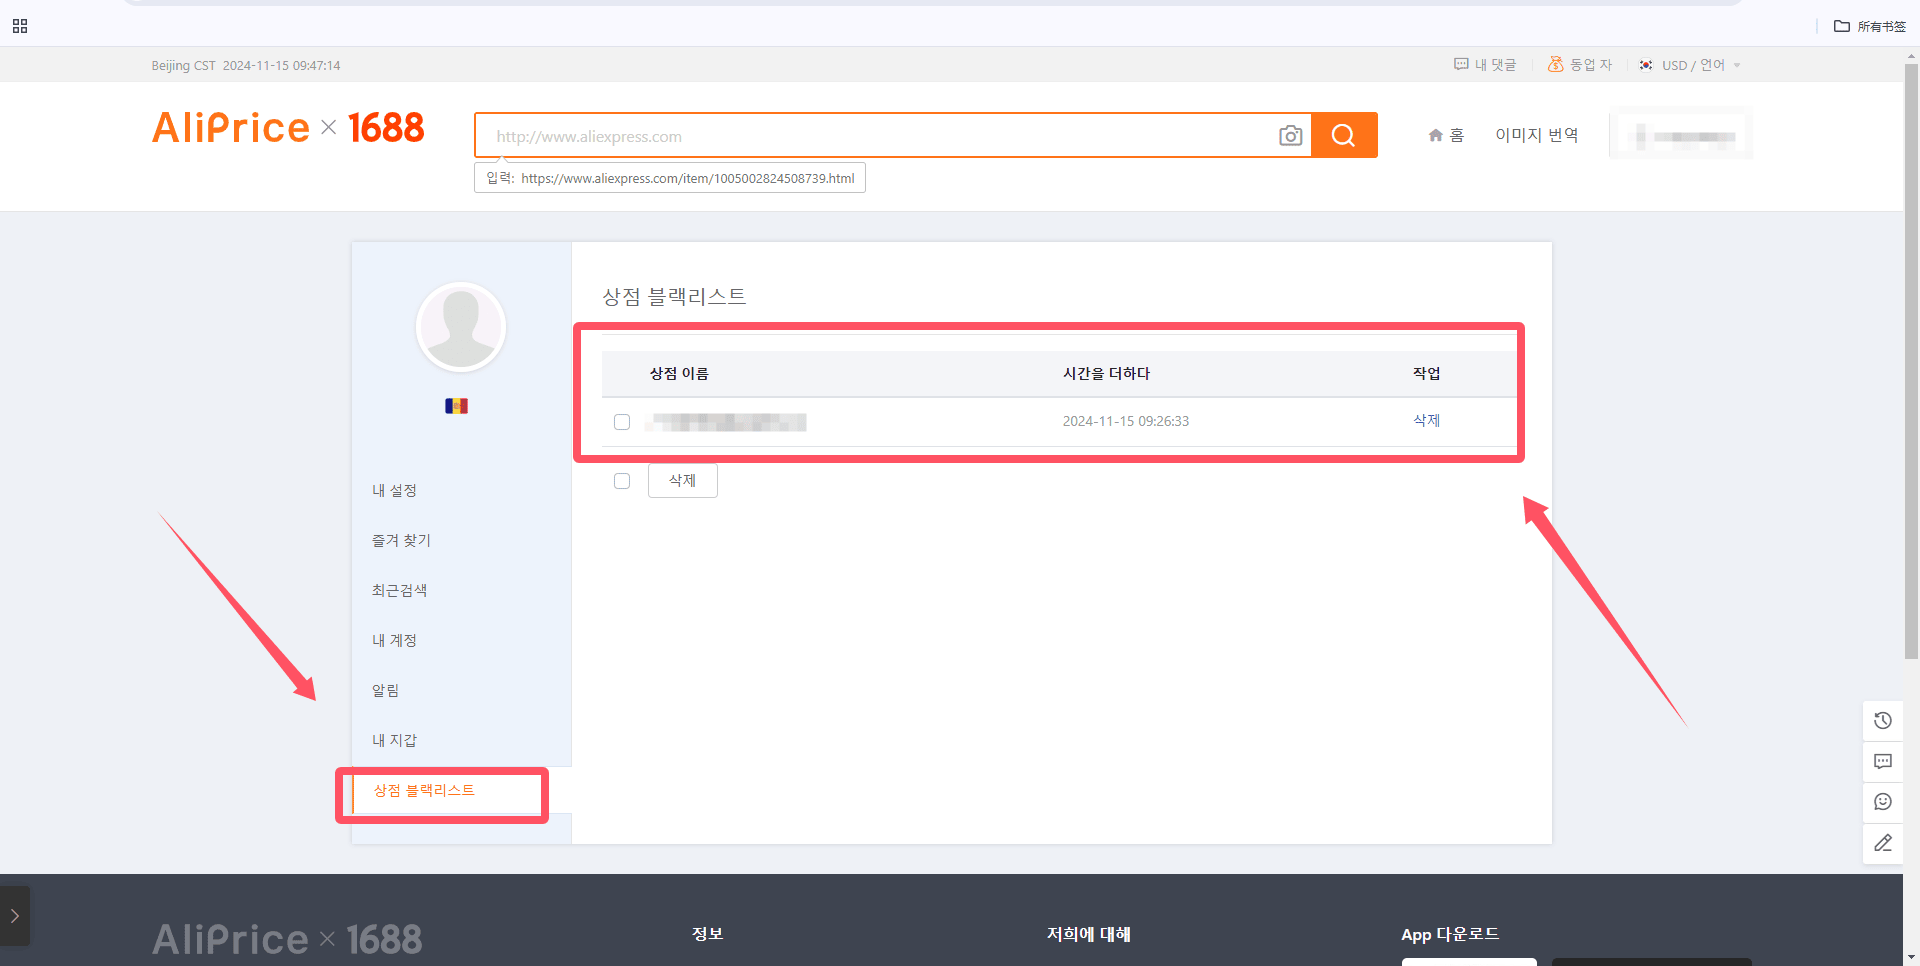This screenshot has height=966, width=1920.
Task: Click the page vertical scrollbar
Action: (x=1911, y=360)
